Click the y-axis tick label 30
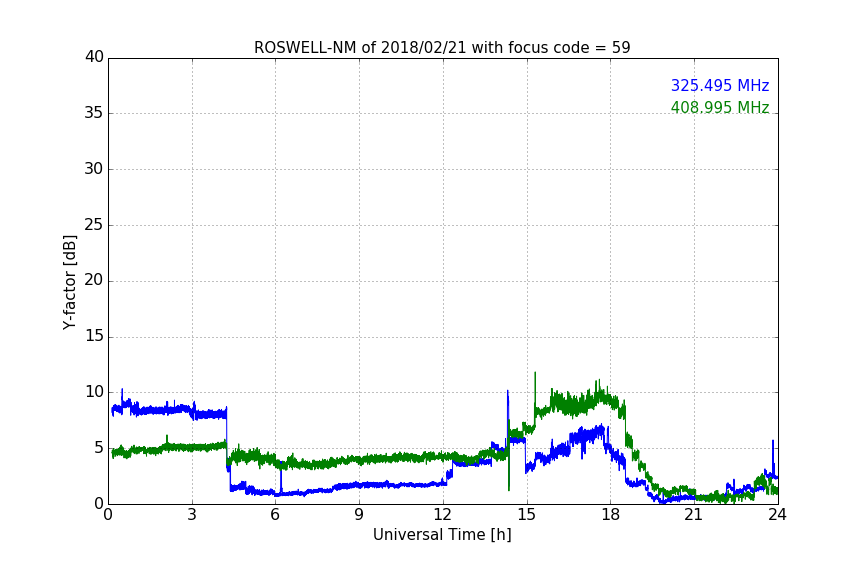 click(x=94, y=169)
